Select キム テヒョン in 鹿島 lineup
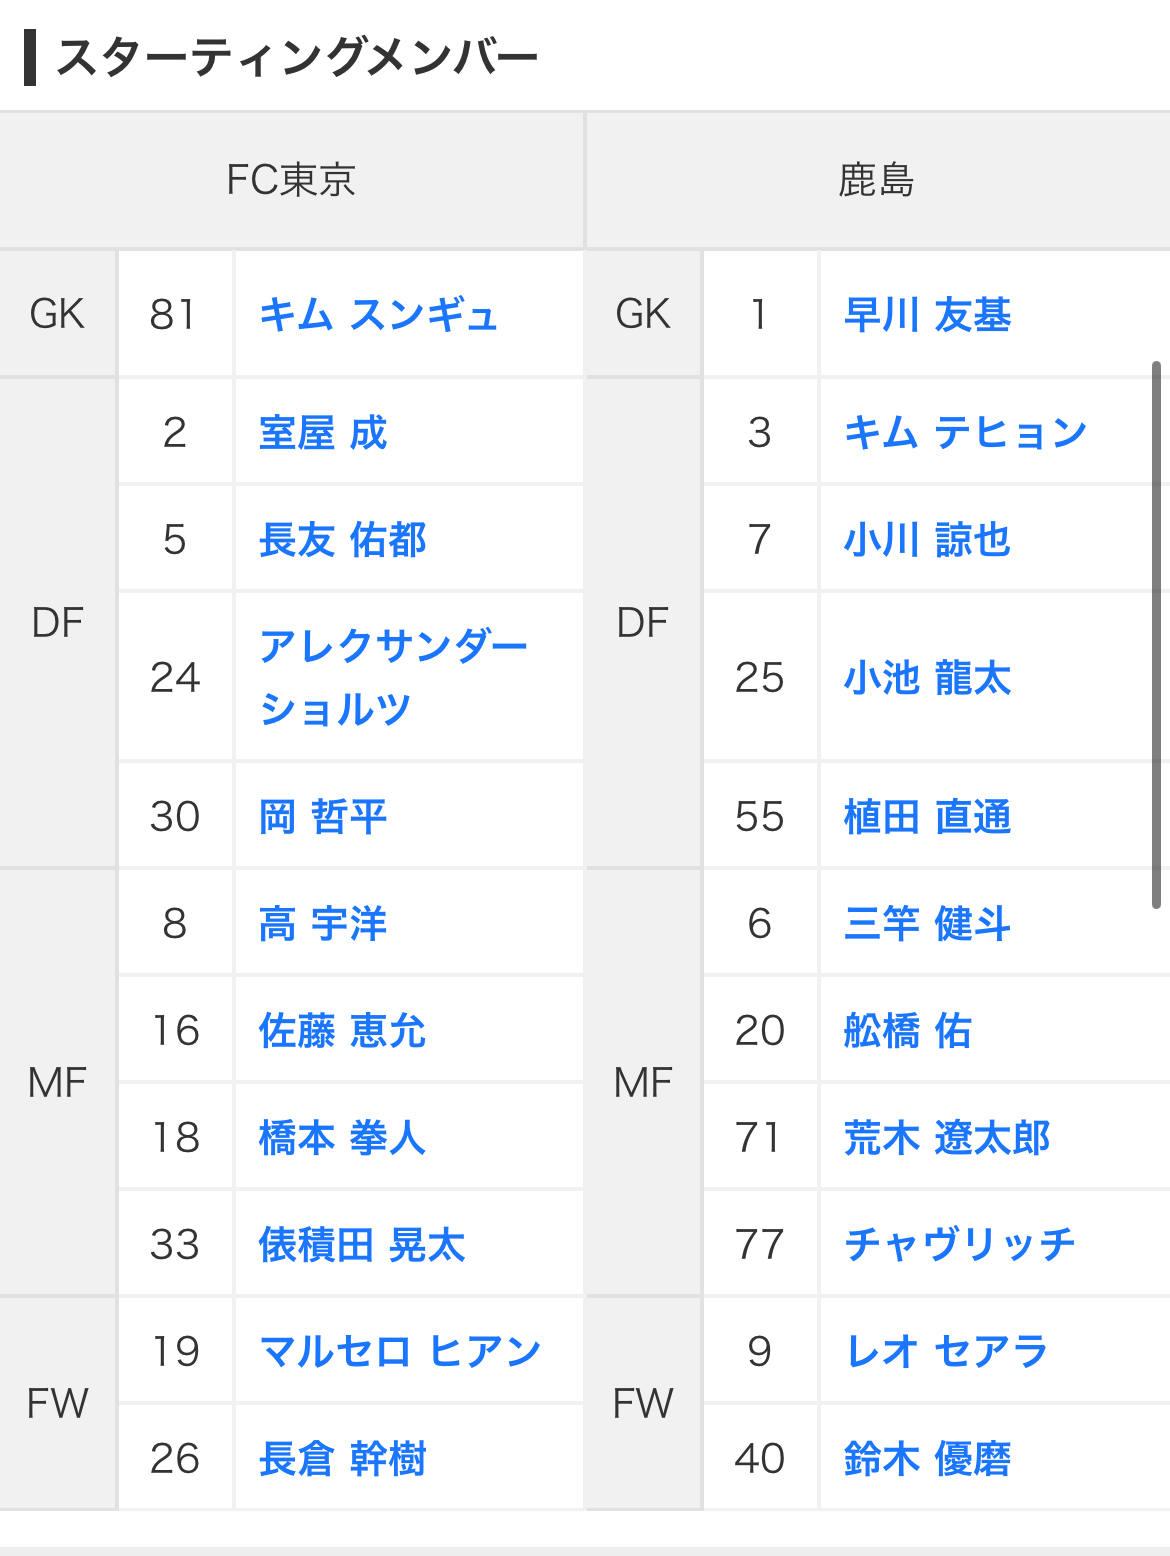This screenshot has height=1556, width=1170. pos(965,433)
